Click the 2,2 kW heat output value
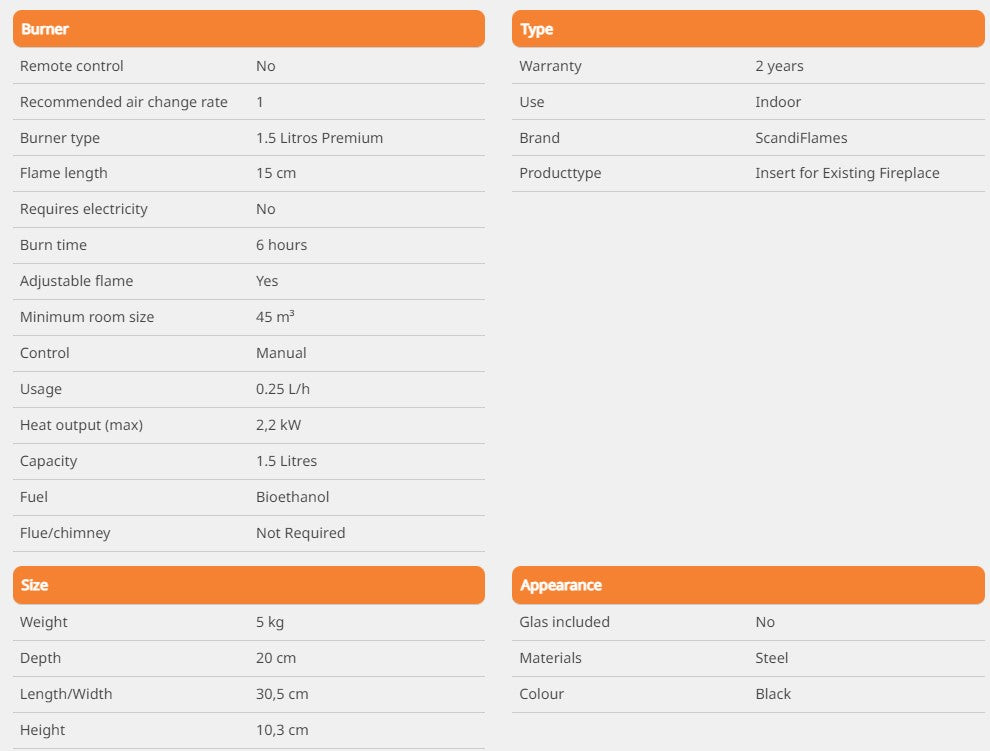 click(x=278, y=425)
